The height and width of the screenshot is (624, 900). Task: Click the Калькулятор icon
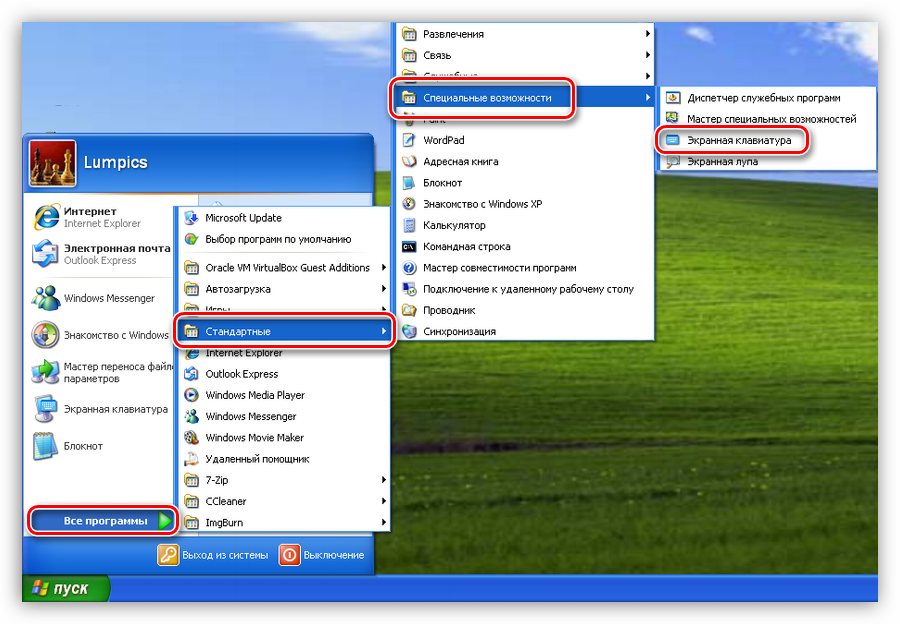coord(409,225)
